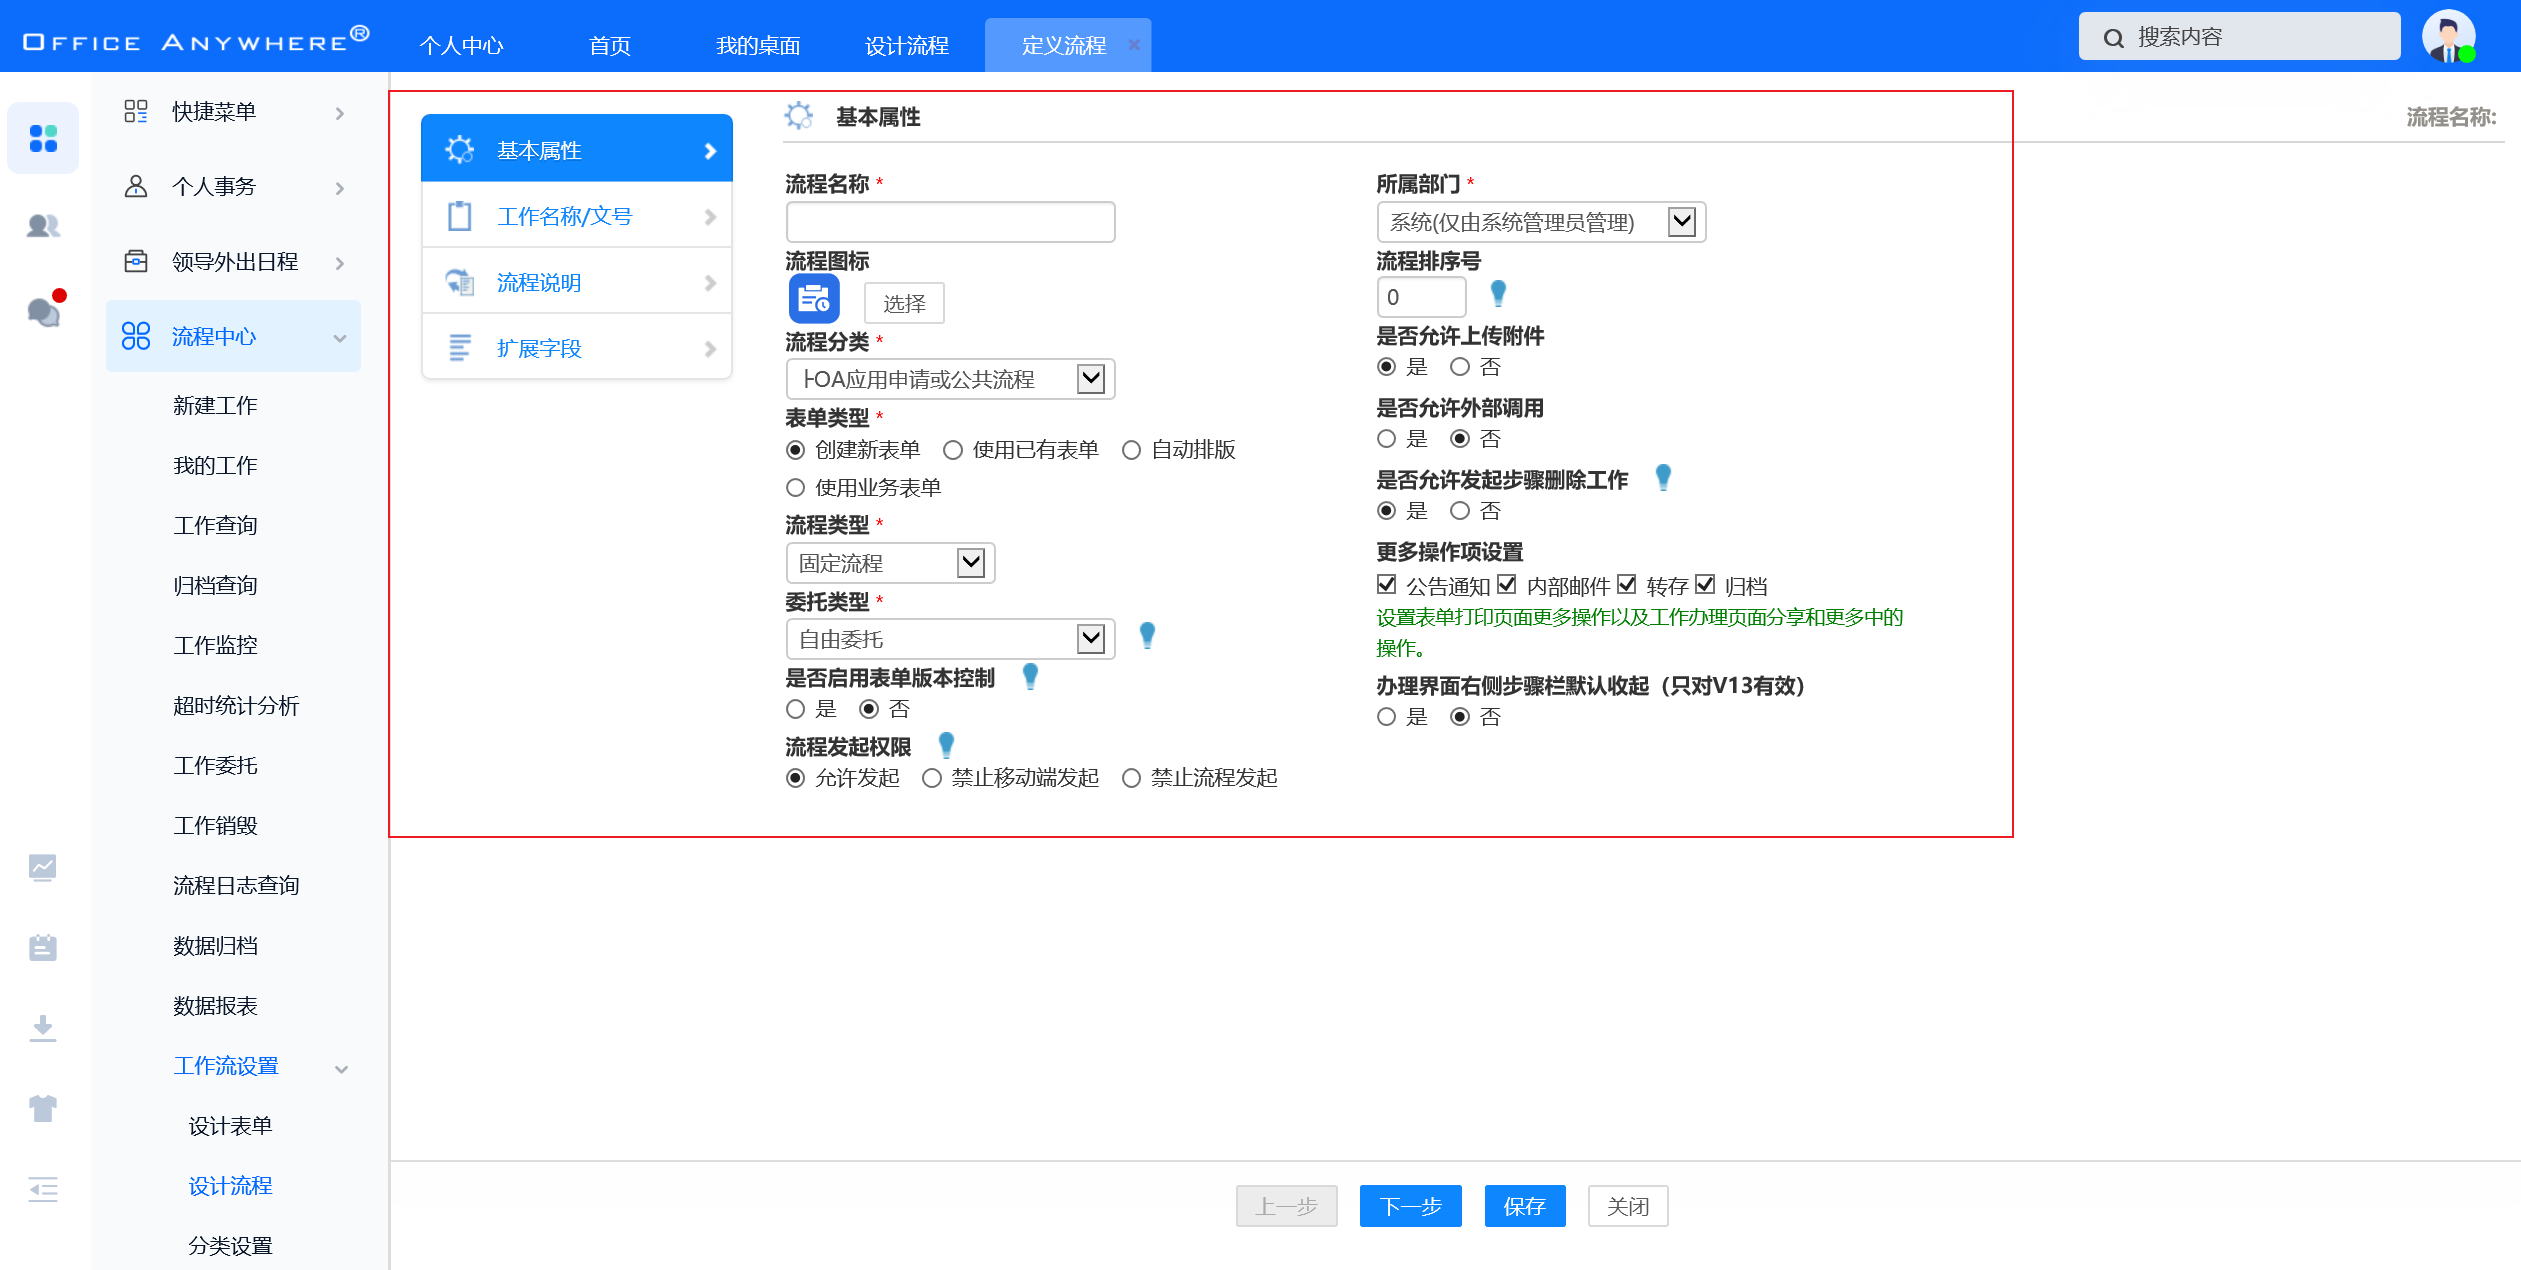
Task: Click the lightbulb hint next to 委托类型
Action: 1147,636
